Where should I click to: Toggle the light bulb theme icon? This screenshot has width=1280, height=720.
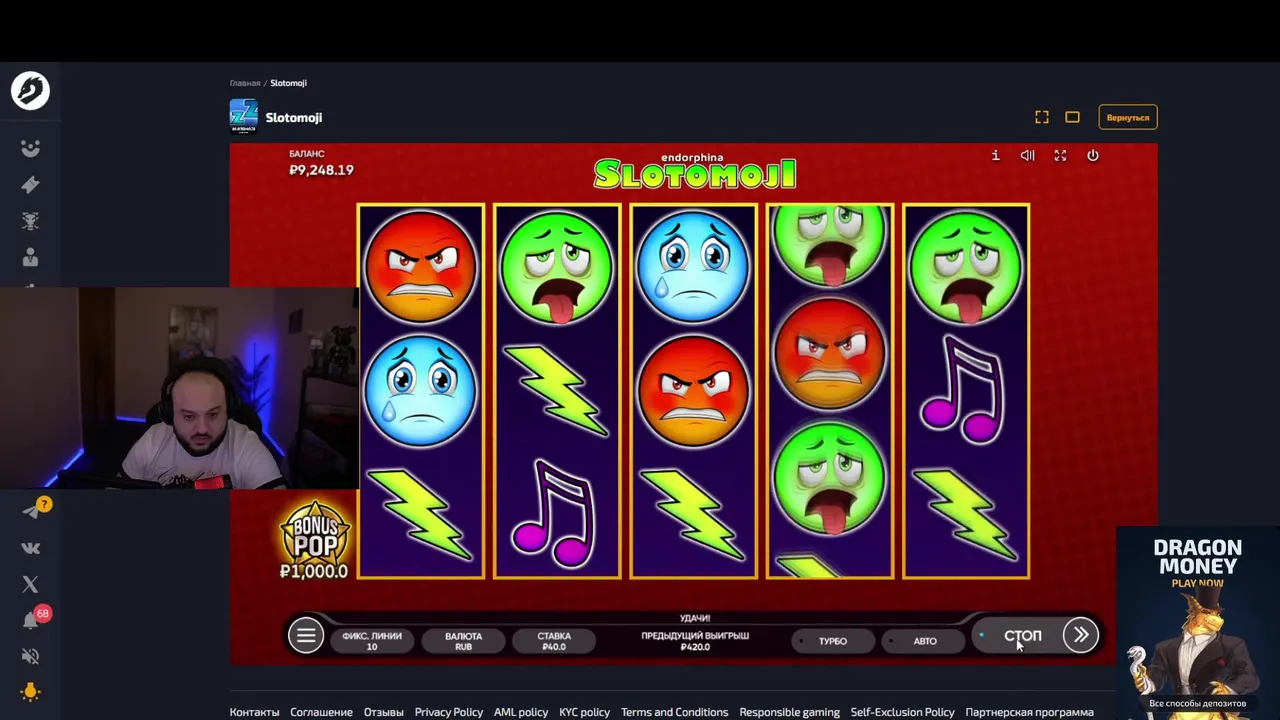click(30, 692)
